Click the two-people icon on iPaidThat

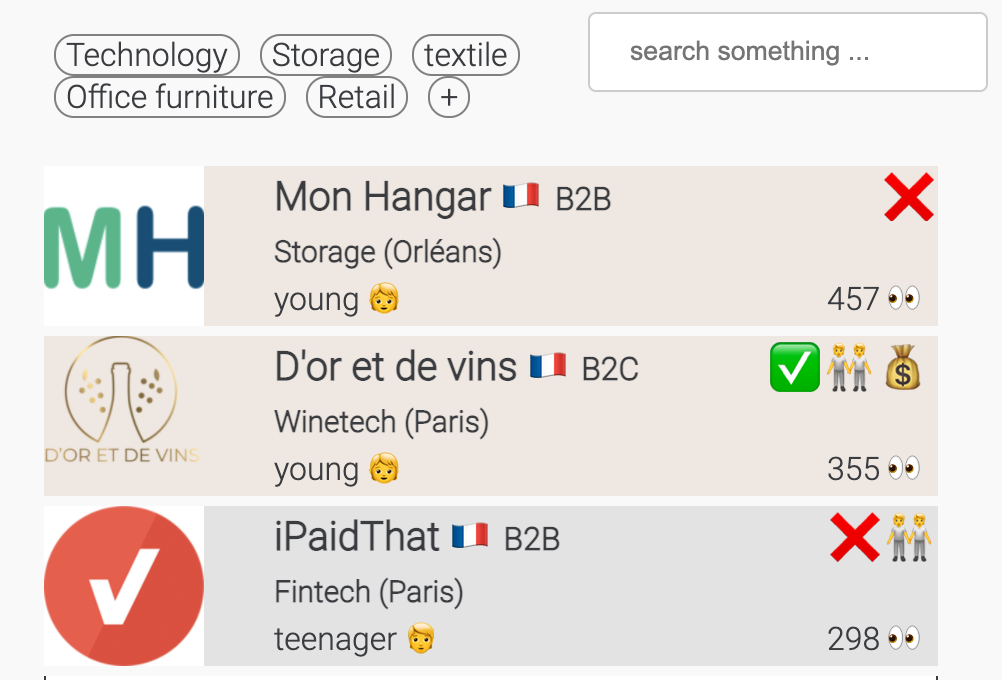click(x=908, y=537)
